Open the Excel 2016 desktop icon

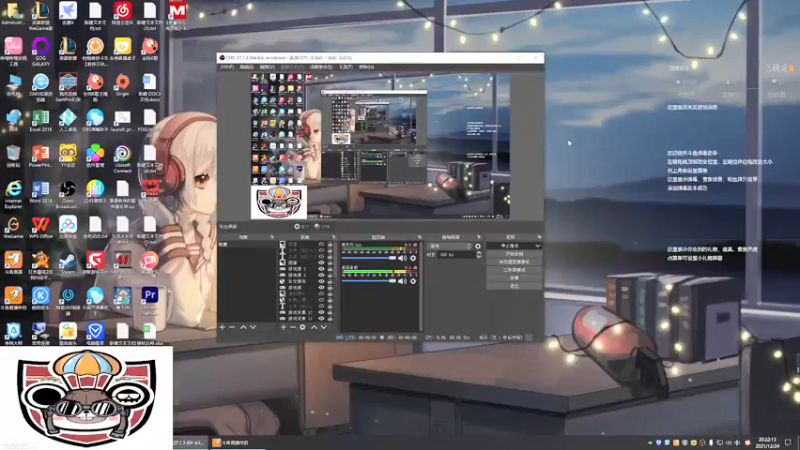pos(40,120)
